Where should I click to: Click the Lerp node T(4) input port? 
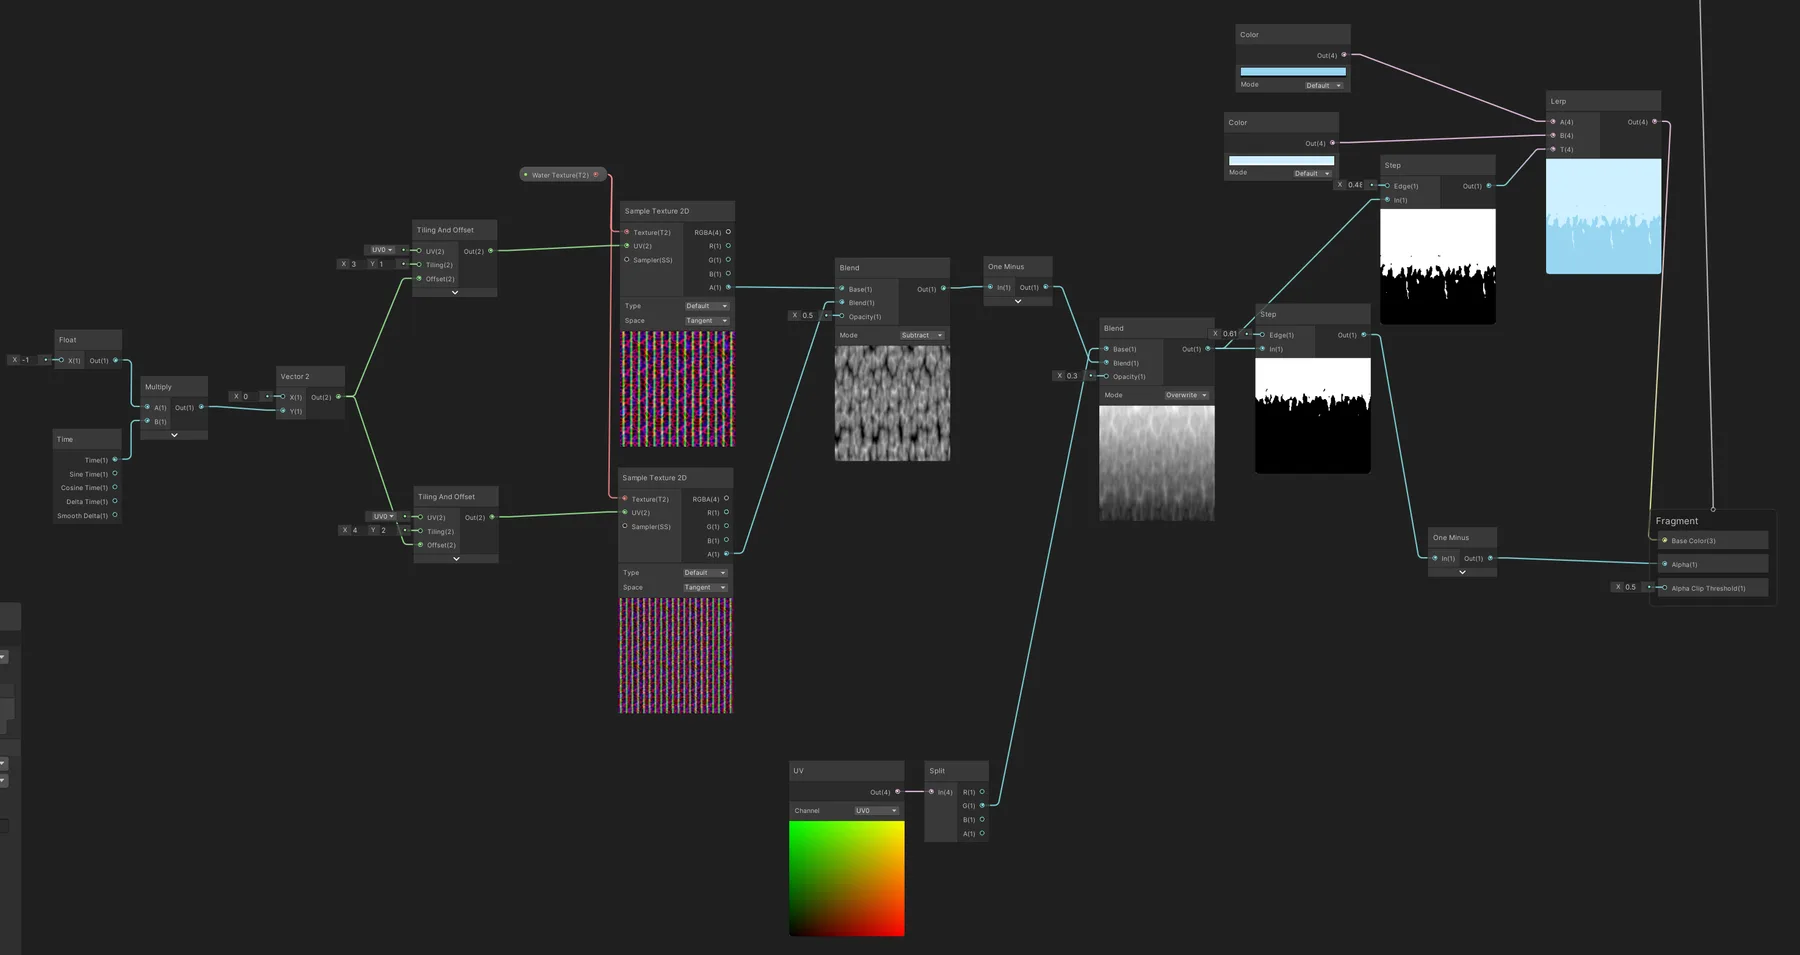tap(1553, 150)
